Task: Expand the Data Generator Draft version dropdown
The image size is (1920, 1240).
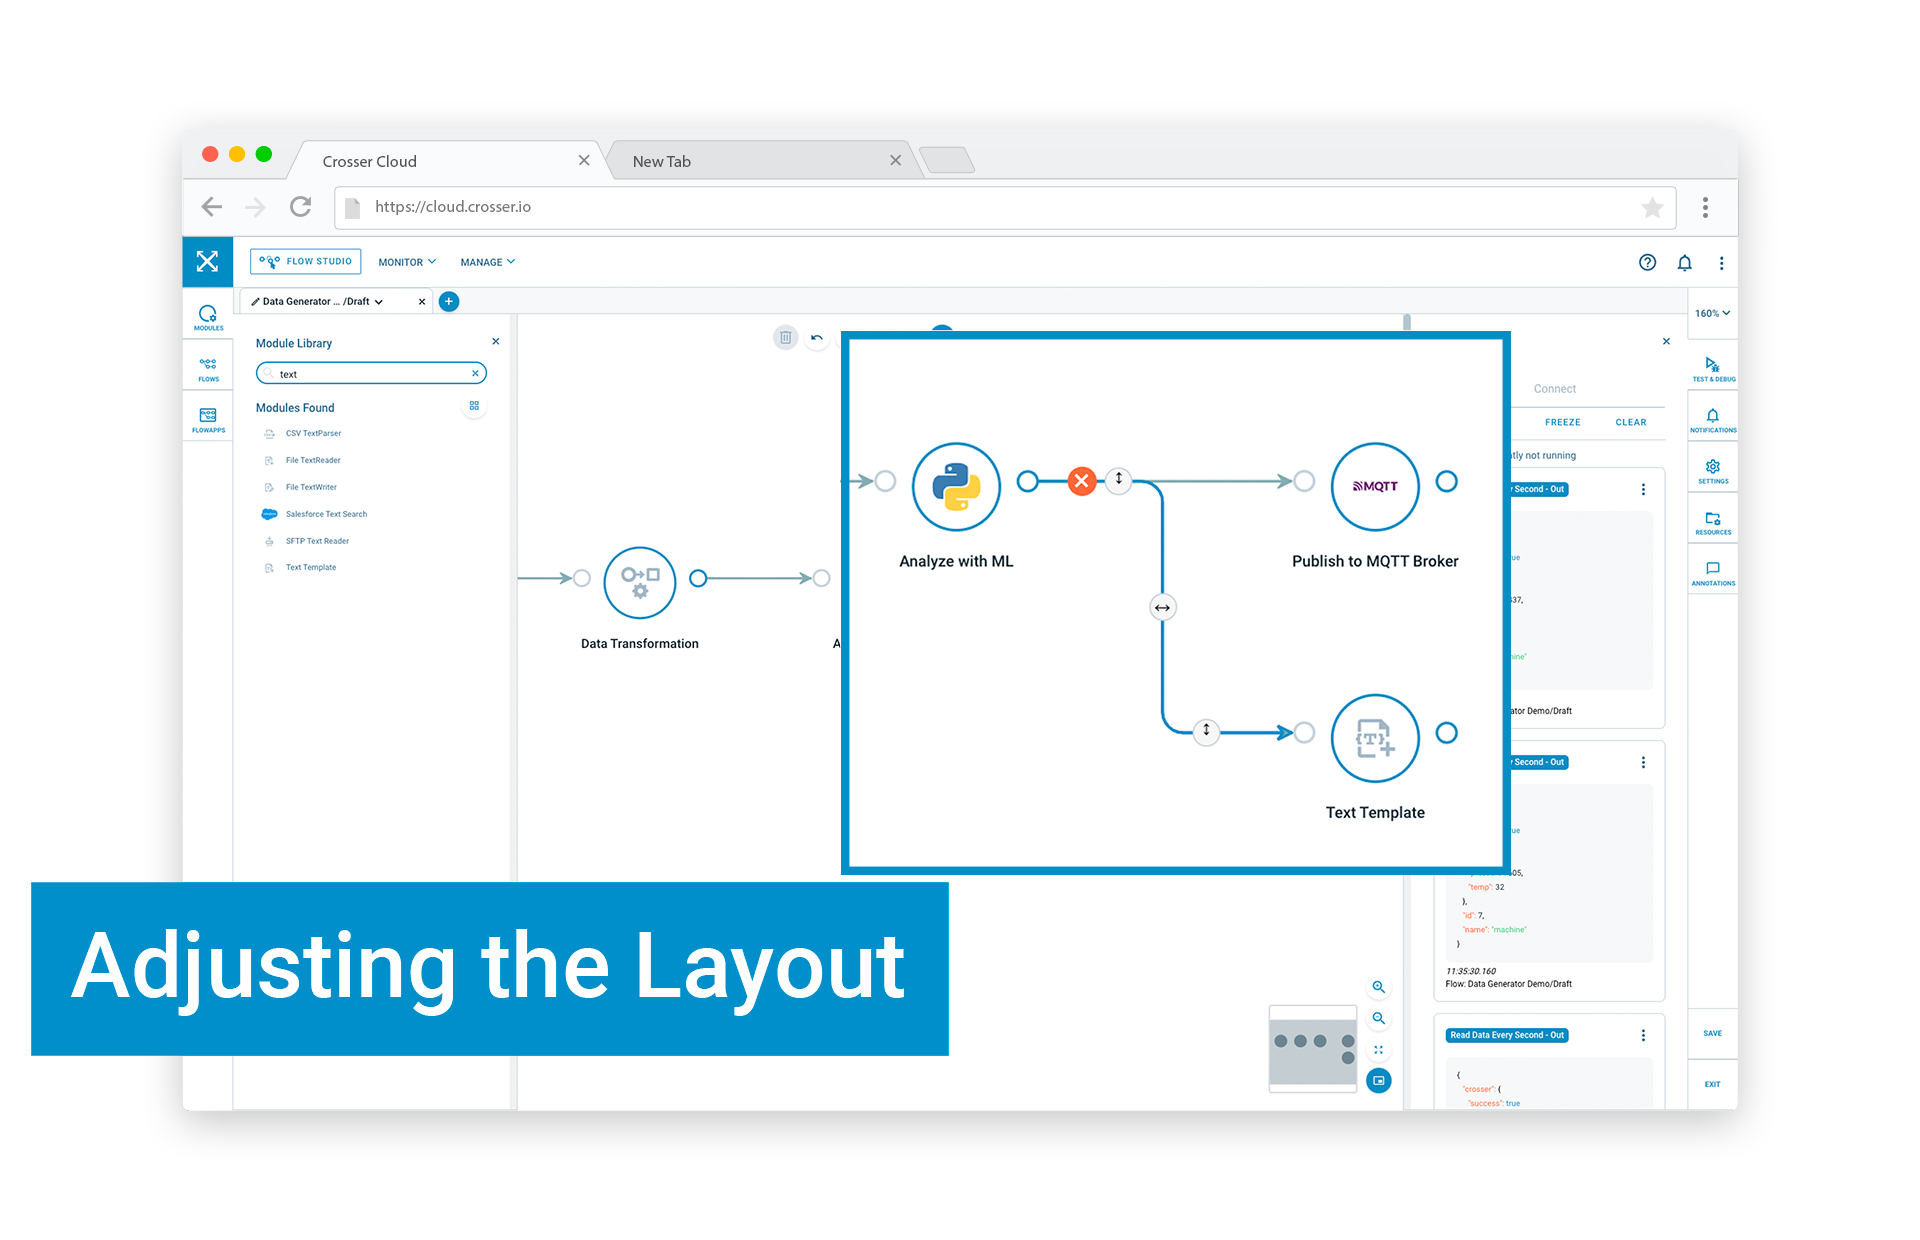Action: pyautogui.click(x=379, y=302)
